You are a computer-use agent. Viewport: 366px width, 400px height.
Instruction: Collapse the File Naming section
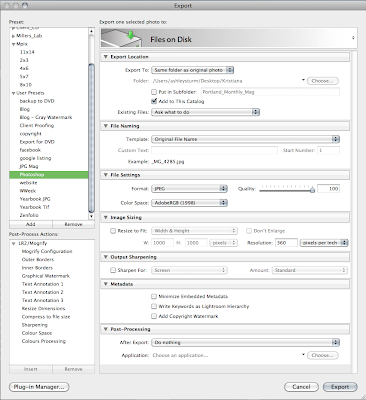pyautogui.click(x=105, y=126)
